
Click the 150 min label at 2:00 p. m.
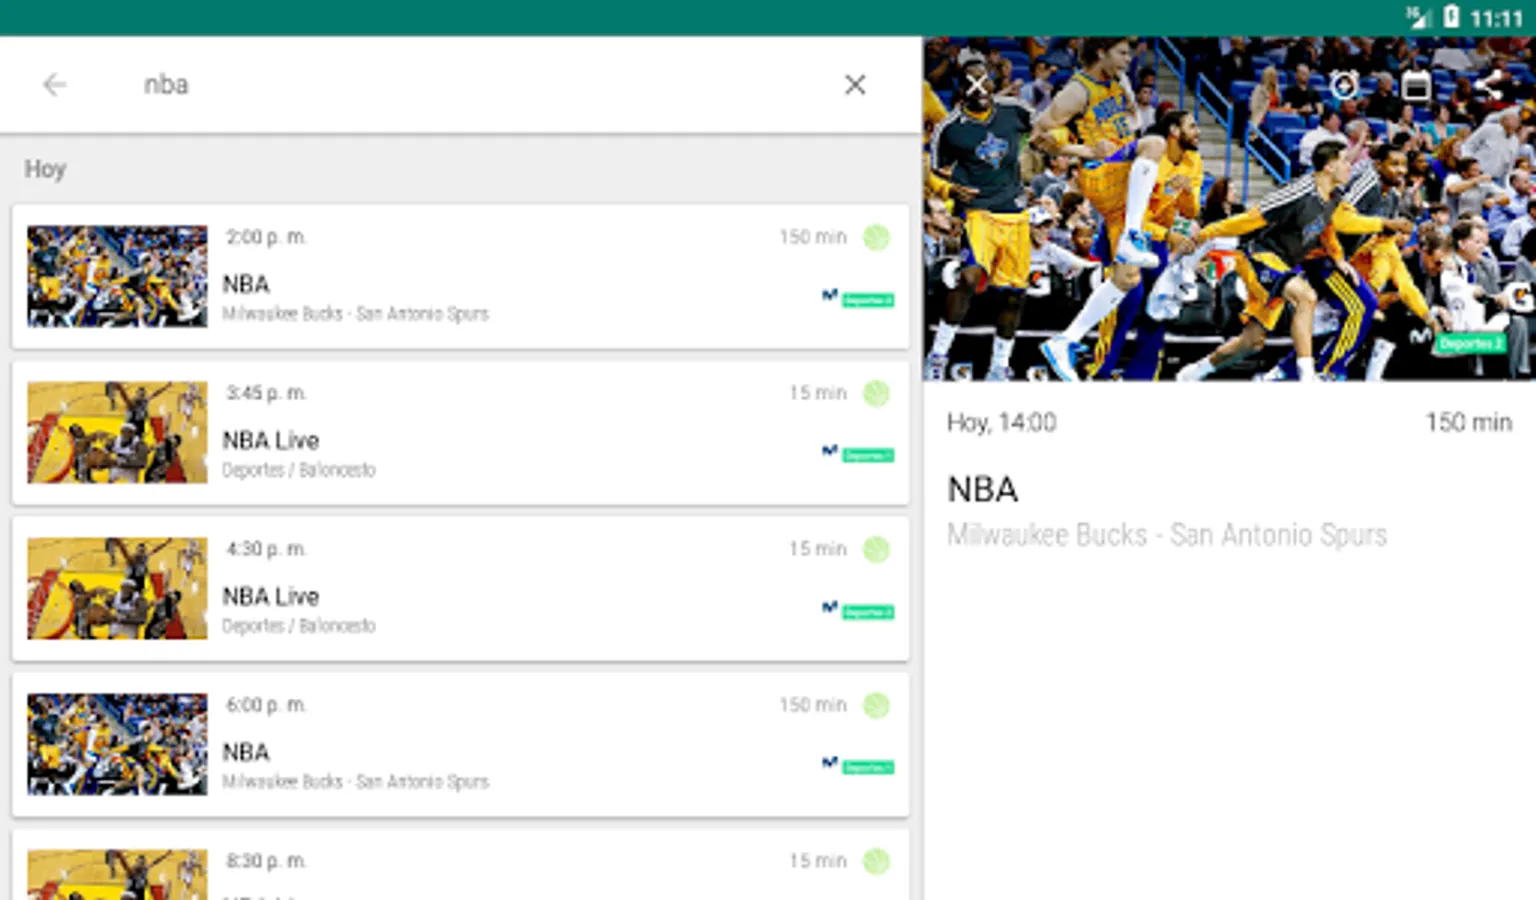click(x=813, y=237)
